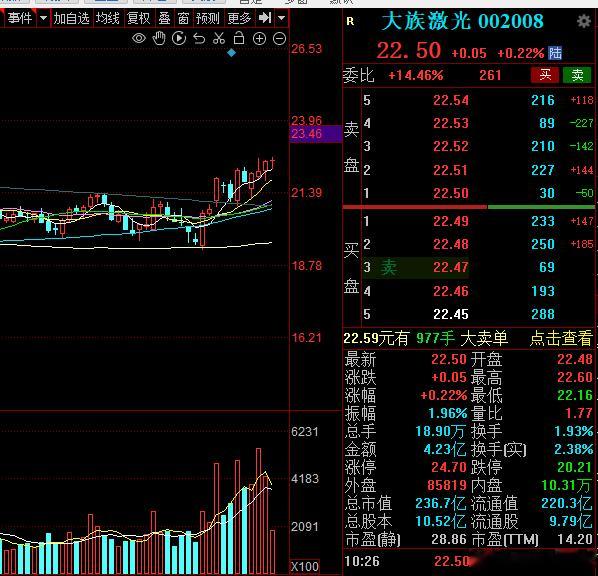Click the buy/sell ratio red-green bar
Viewport: 598px width, 576px height.
click(469, 207)
